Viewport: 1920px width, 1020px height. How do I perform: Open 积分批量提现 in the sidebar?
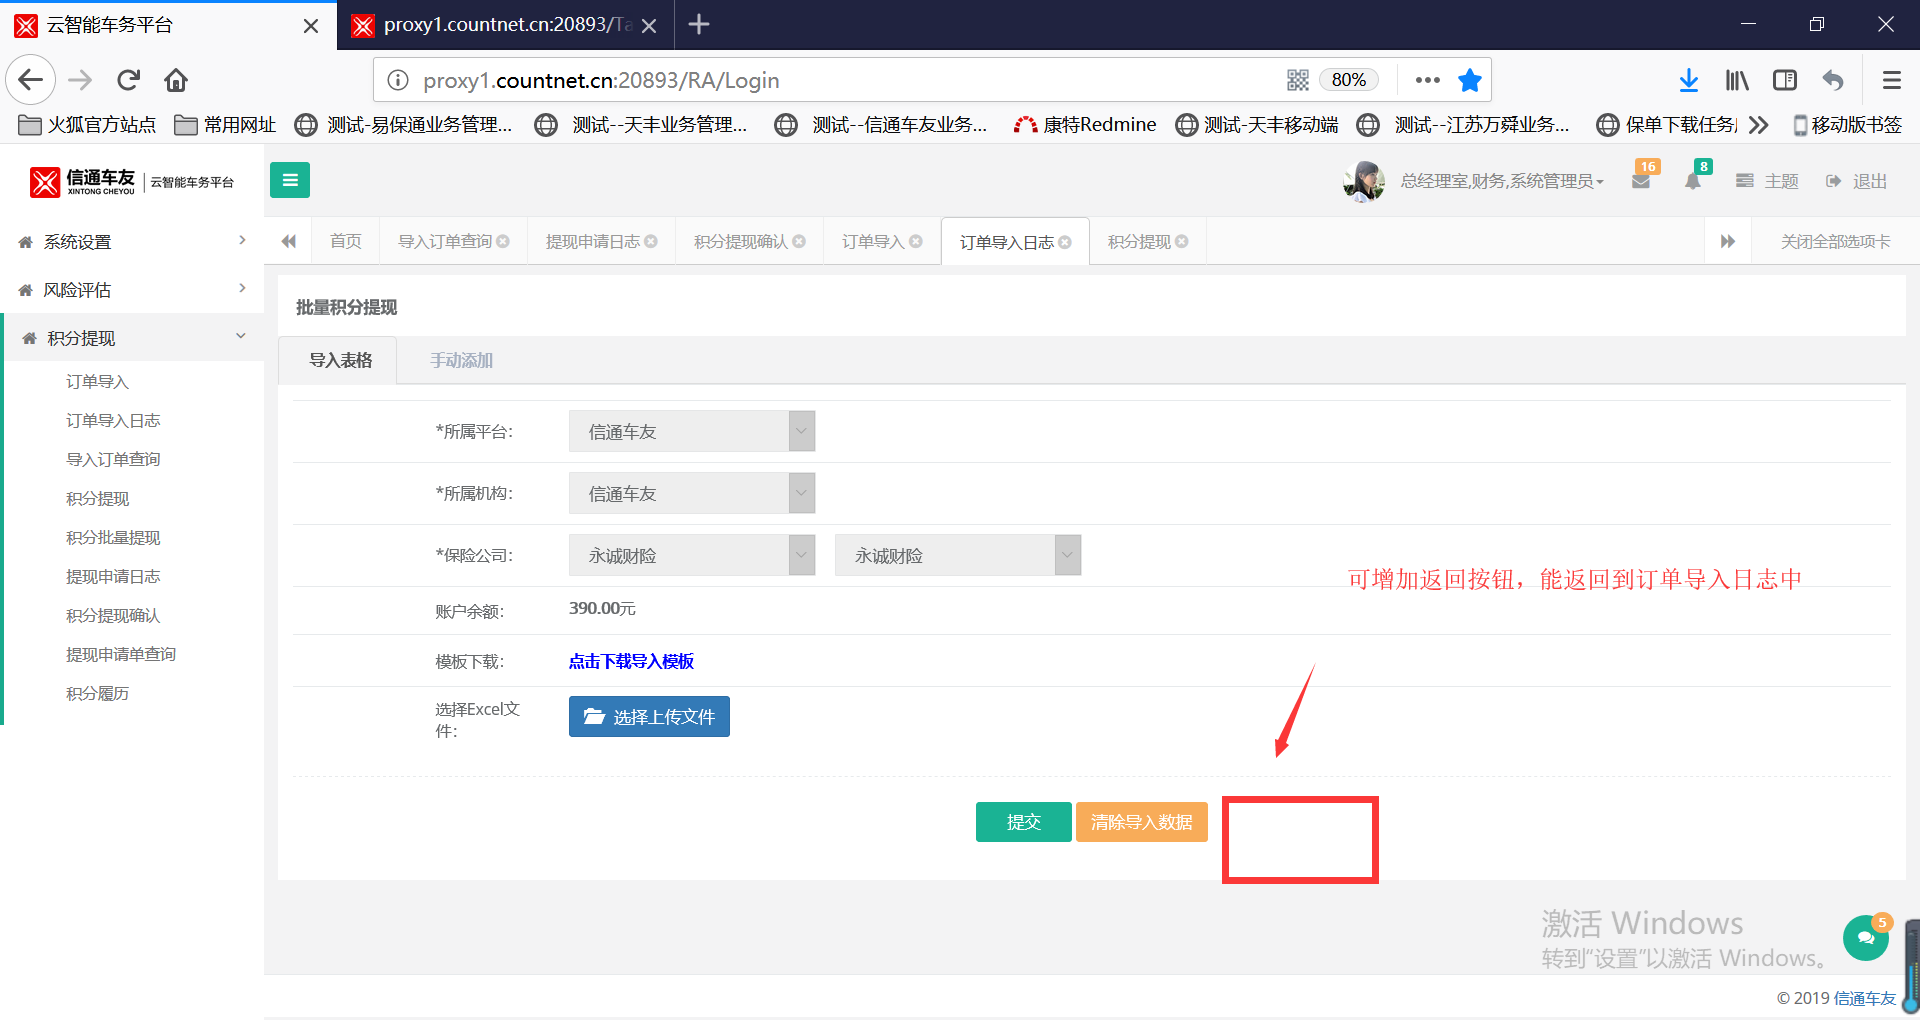point(113,537)
